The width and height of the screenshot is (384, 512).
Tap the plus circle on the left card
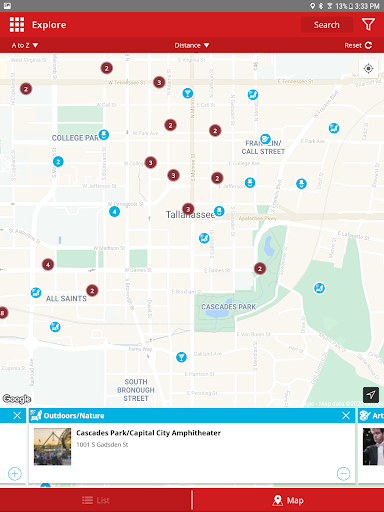click(x=15, y=473)
